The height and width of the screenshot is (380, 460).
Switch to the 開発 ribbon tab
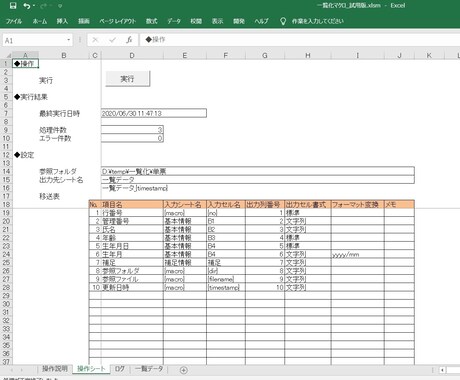[239, 21]
